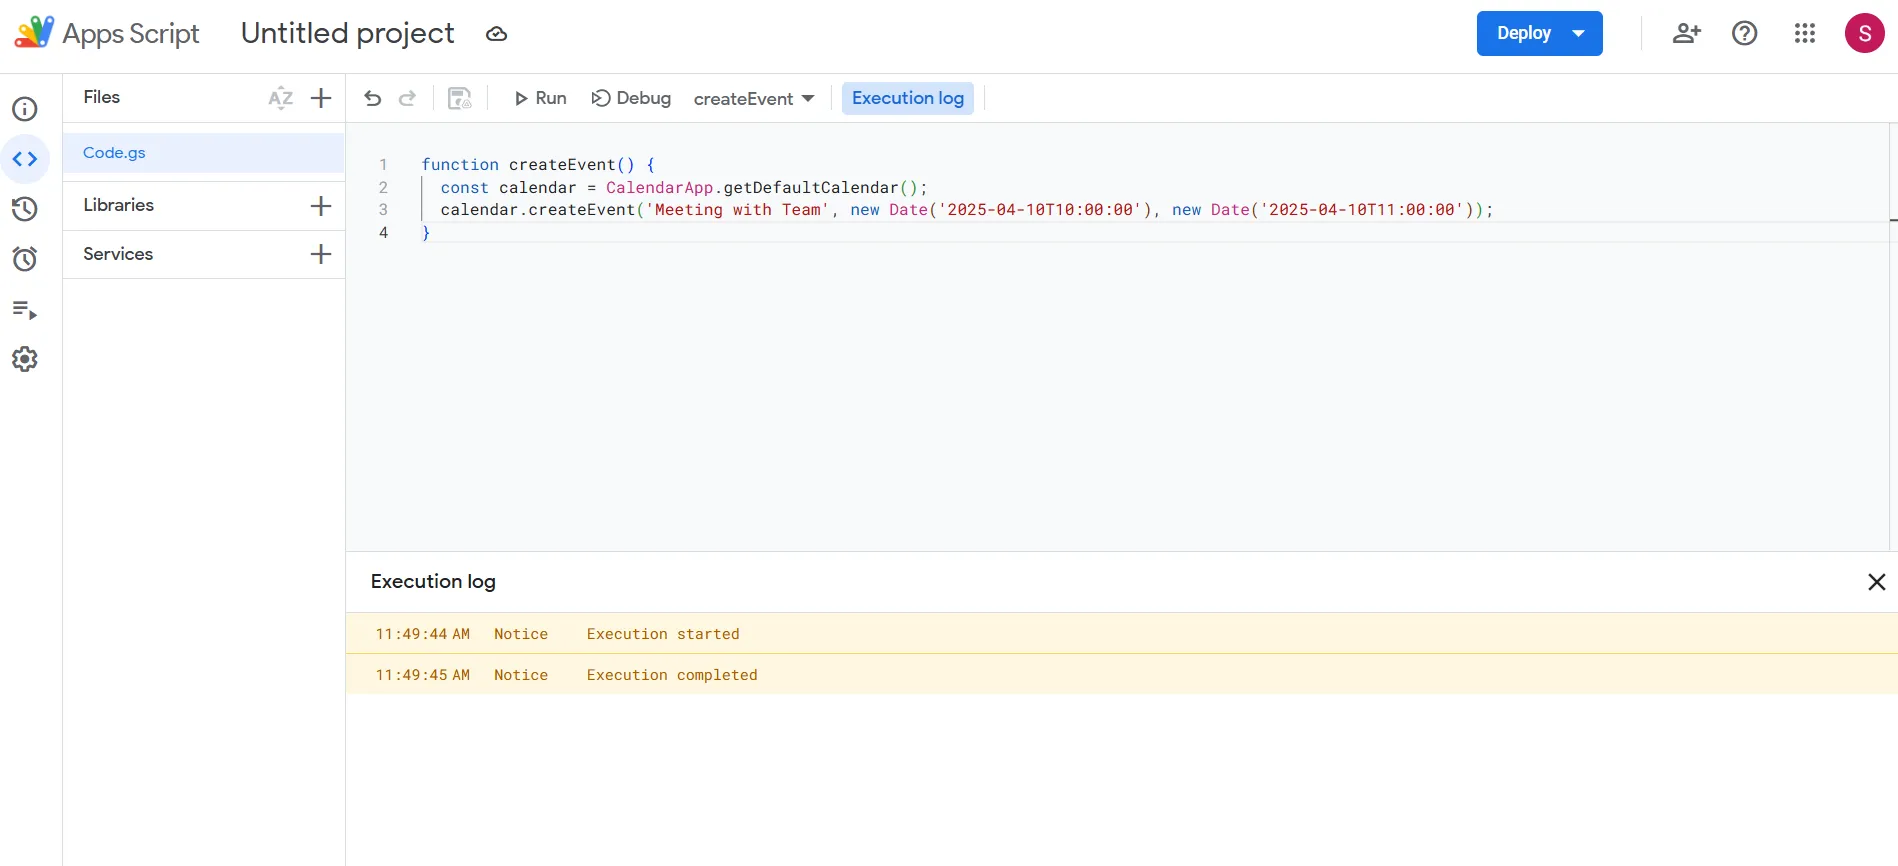Open the account avatar S

[x=1865, y=33]
